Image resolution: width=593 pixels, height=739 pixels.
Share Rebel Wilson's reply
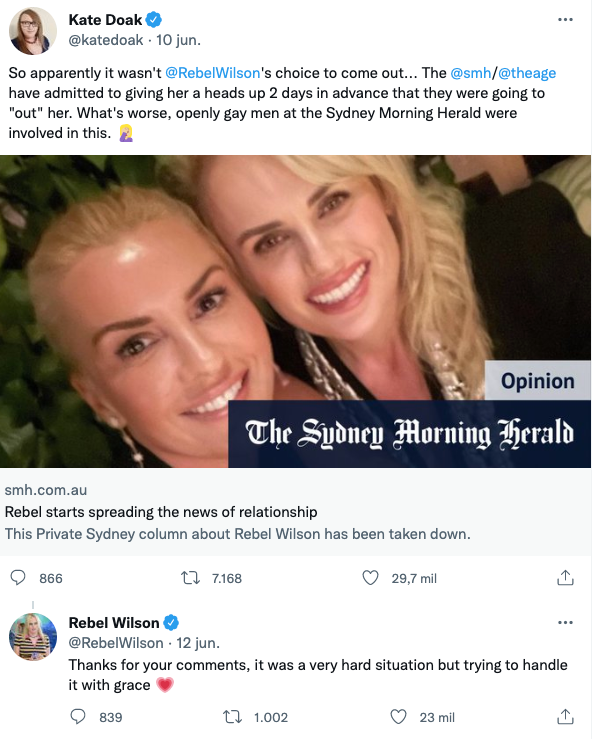[x=565, y=716]
